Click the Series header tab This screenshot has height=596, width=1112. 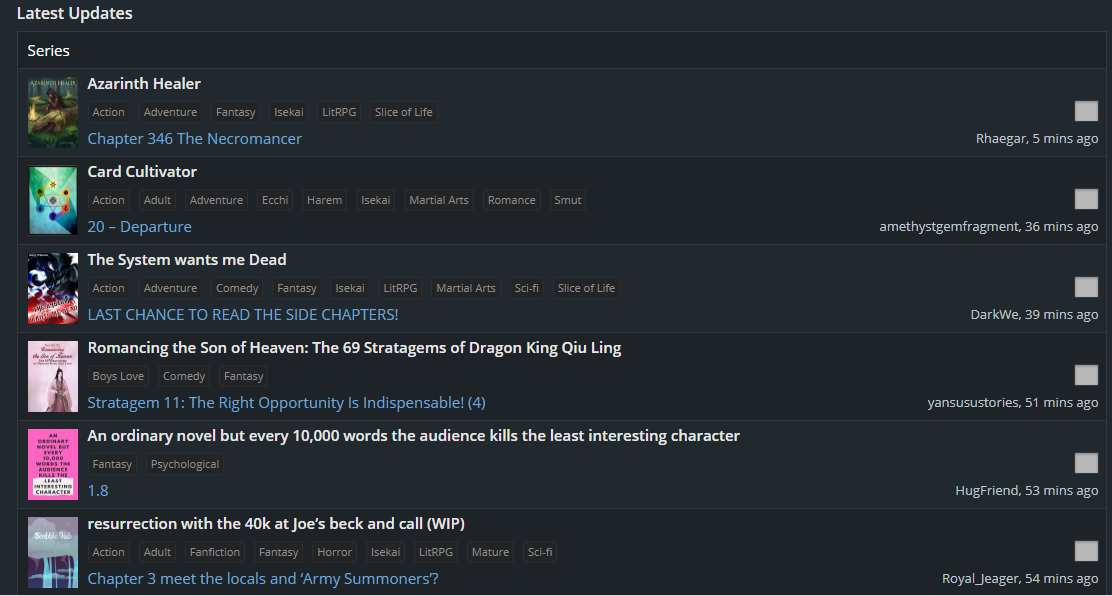(48, 50)
